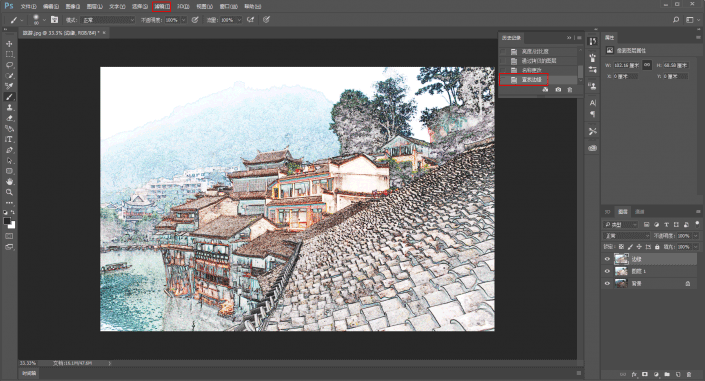The image size is (705, 381).
Task: Select the Hand tool
Action: click(x=9, y=182)
